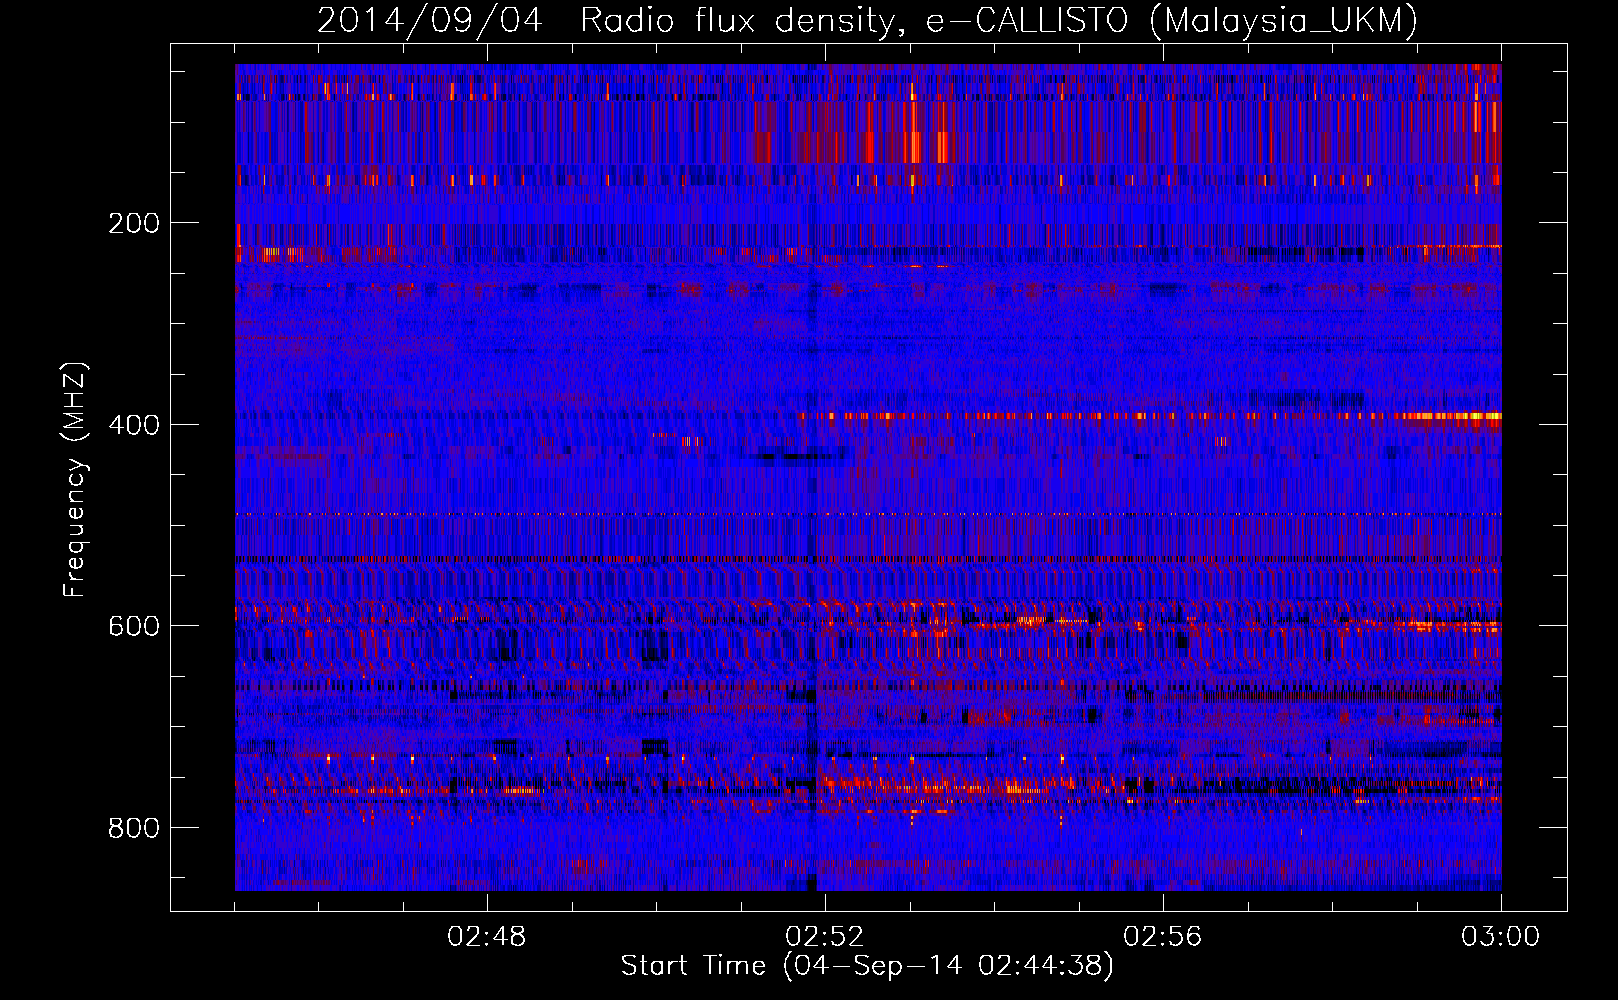Click the 02:56 time axis label
1618x1000 pixels.
[1163, 937]
